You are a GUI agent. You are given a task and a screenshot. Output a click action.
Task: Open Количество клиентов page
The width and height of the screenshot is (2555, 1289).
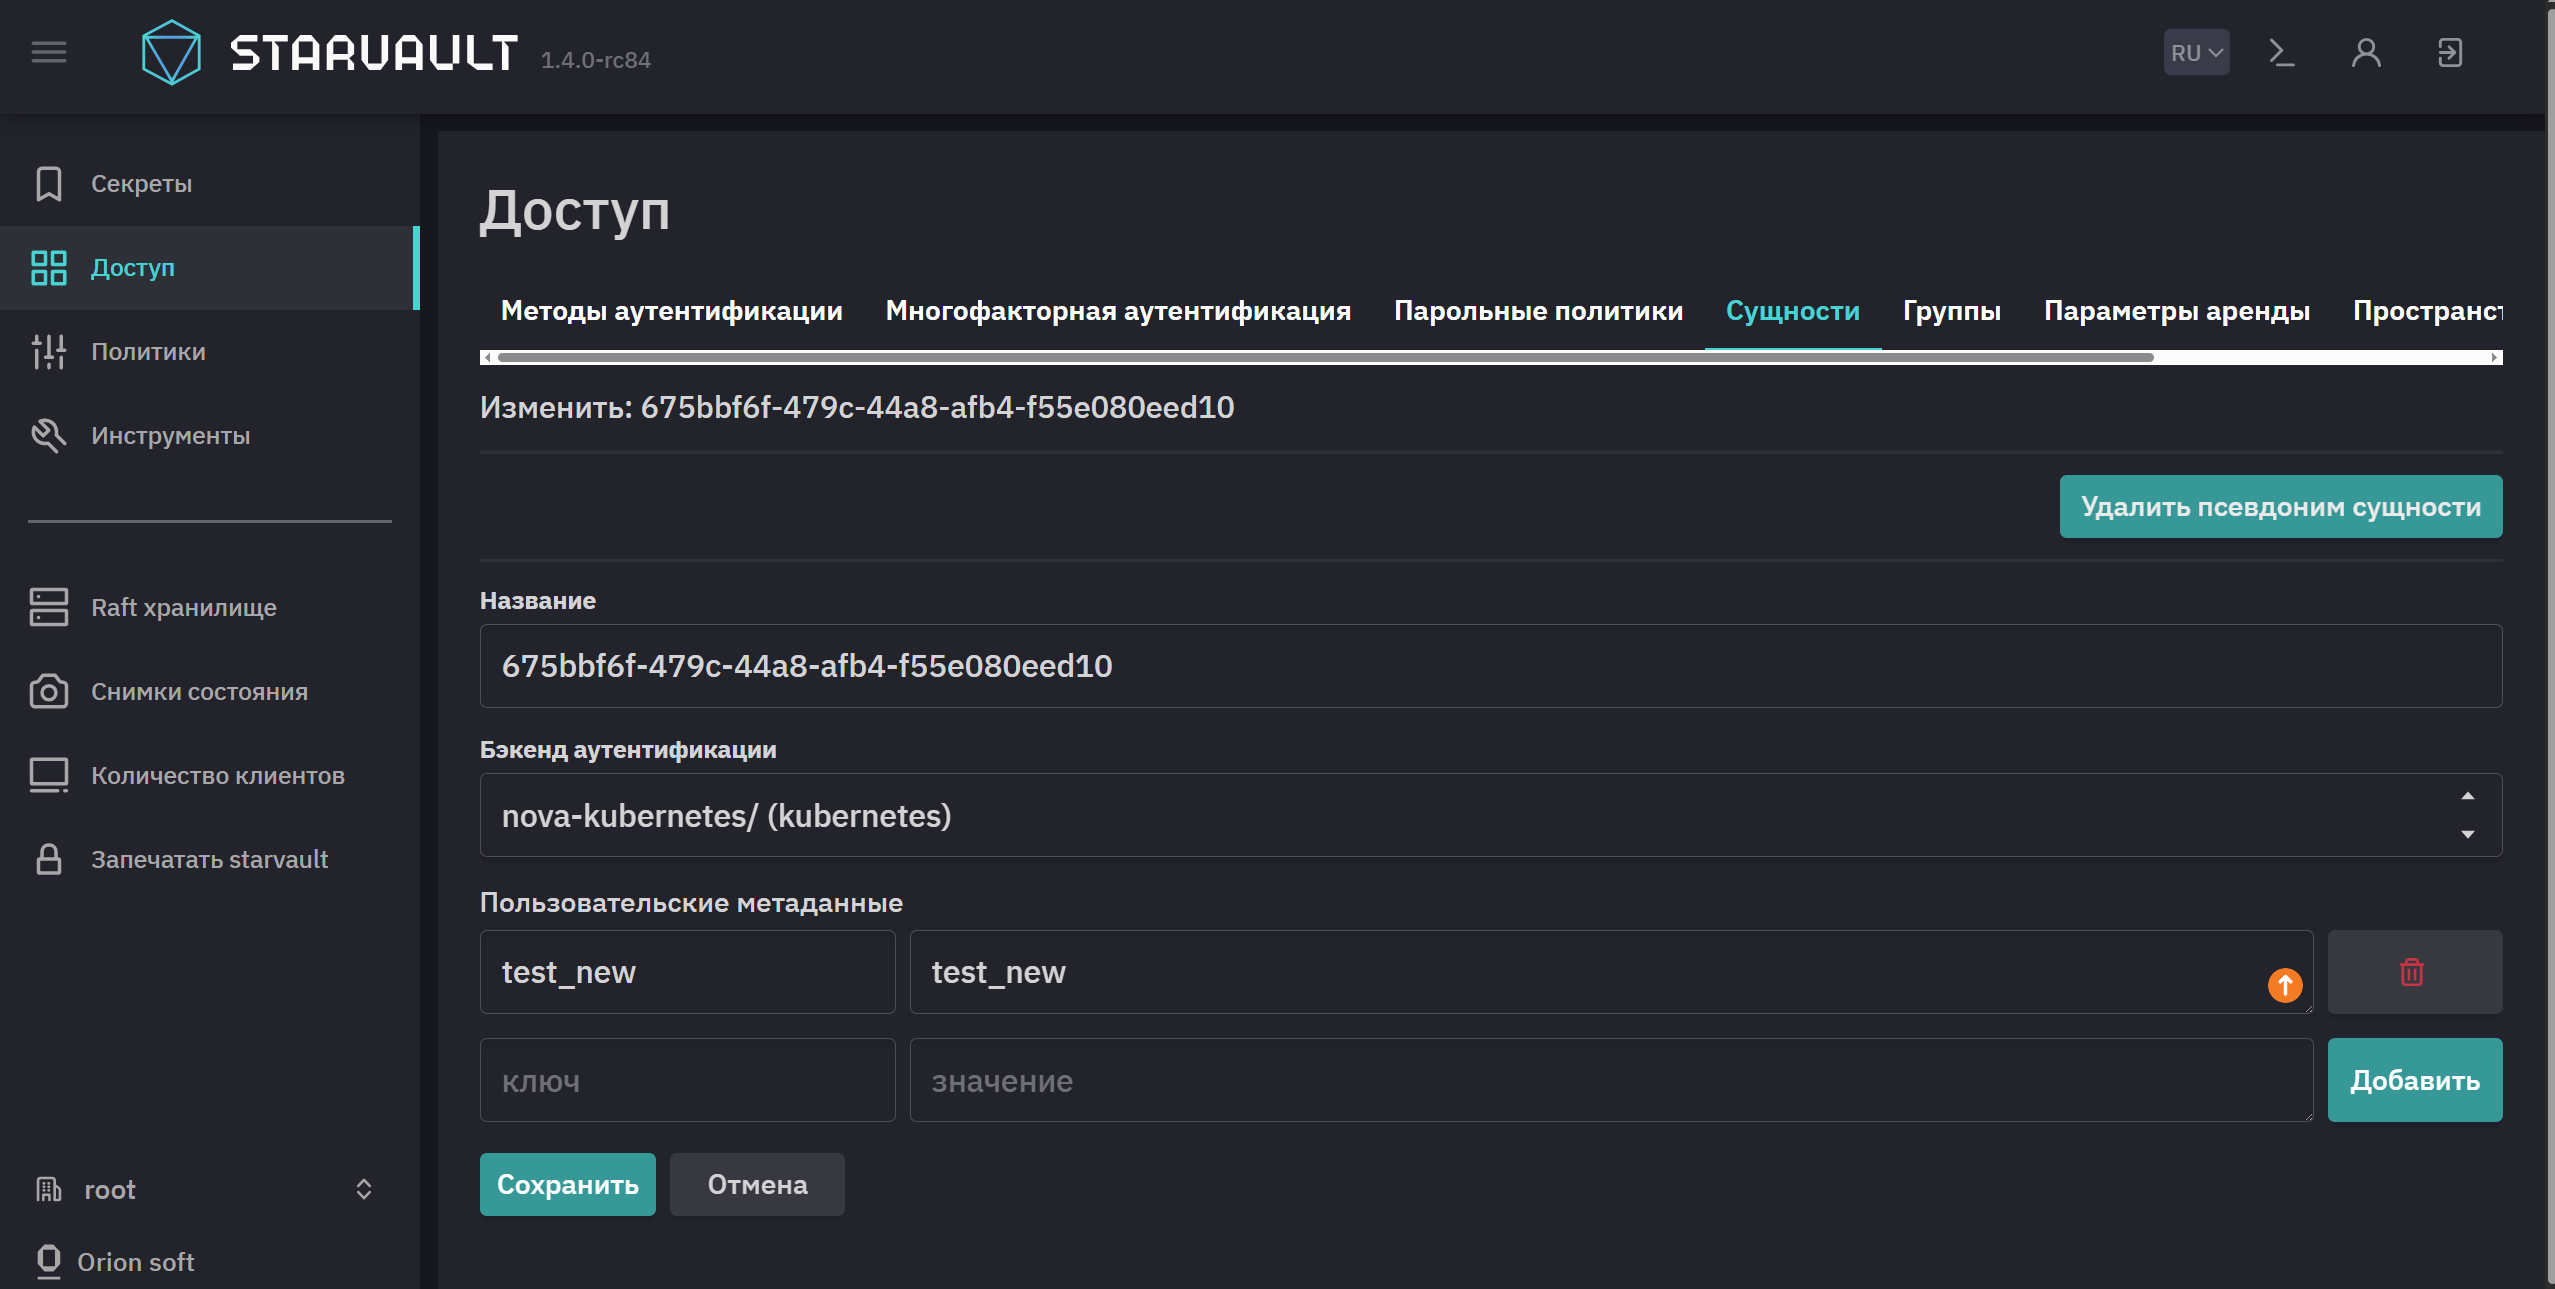point(210,775)
